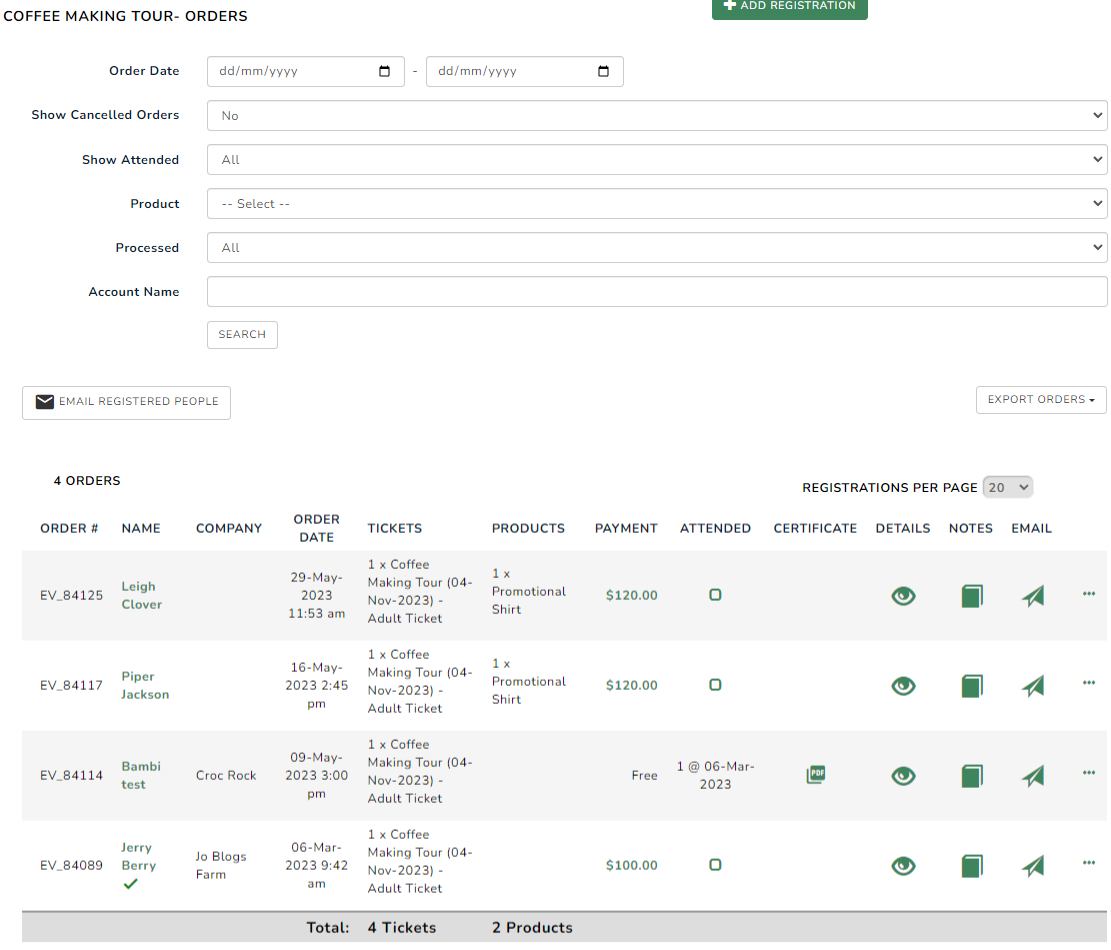
Task: Open more options for order EV_84117
Action: click(1089, 683)
